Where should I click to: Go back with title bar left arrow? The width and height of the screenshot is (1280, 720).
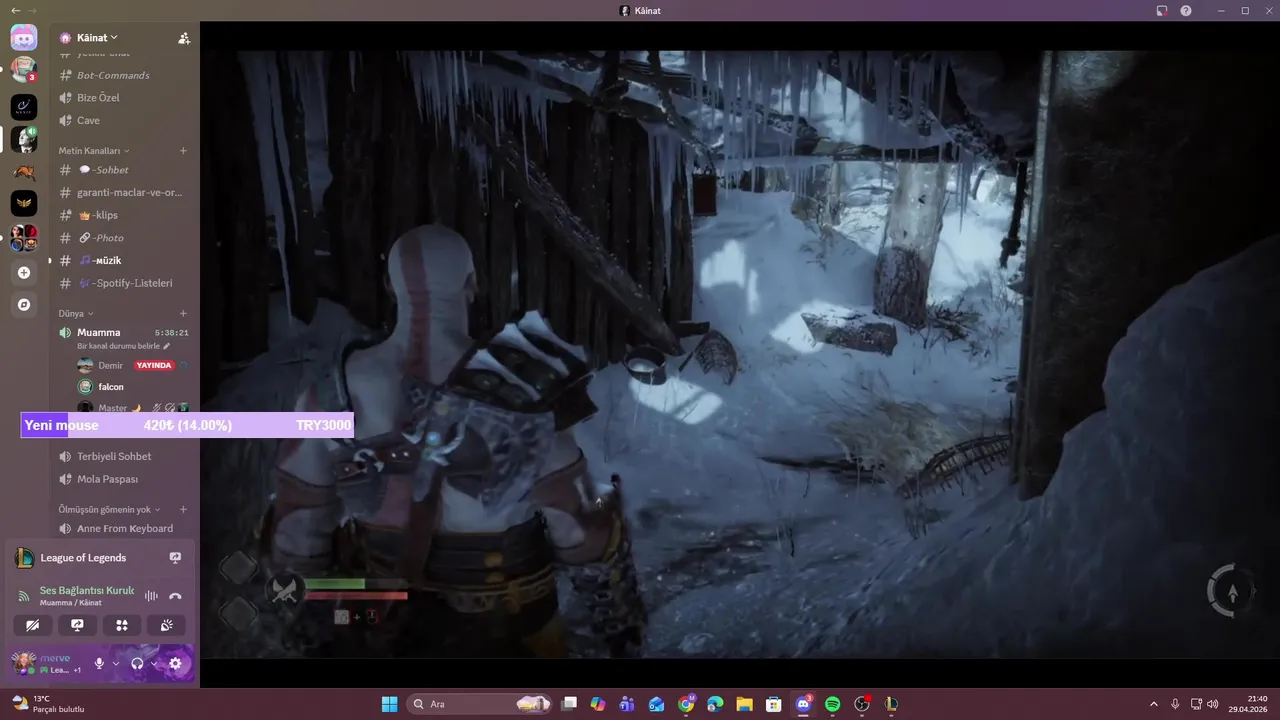(x=15, y=10)
